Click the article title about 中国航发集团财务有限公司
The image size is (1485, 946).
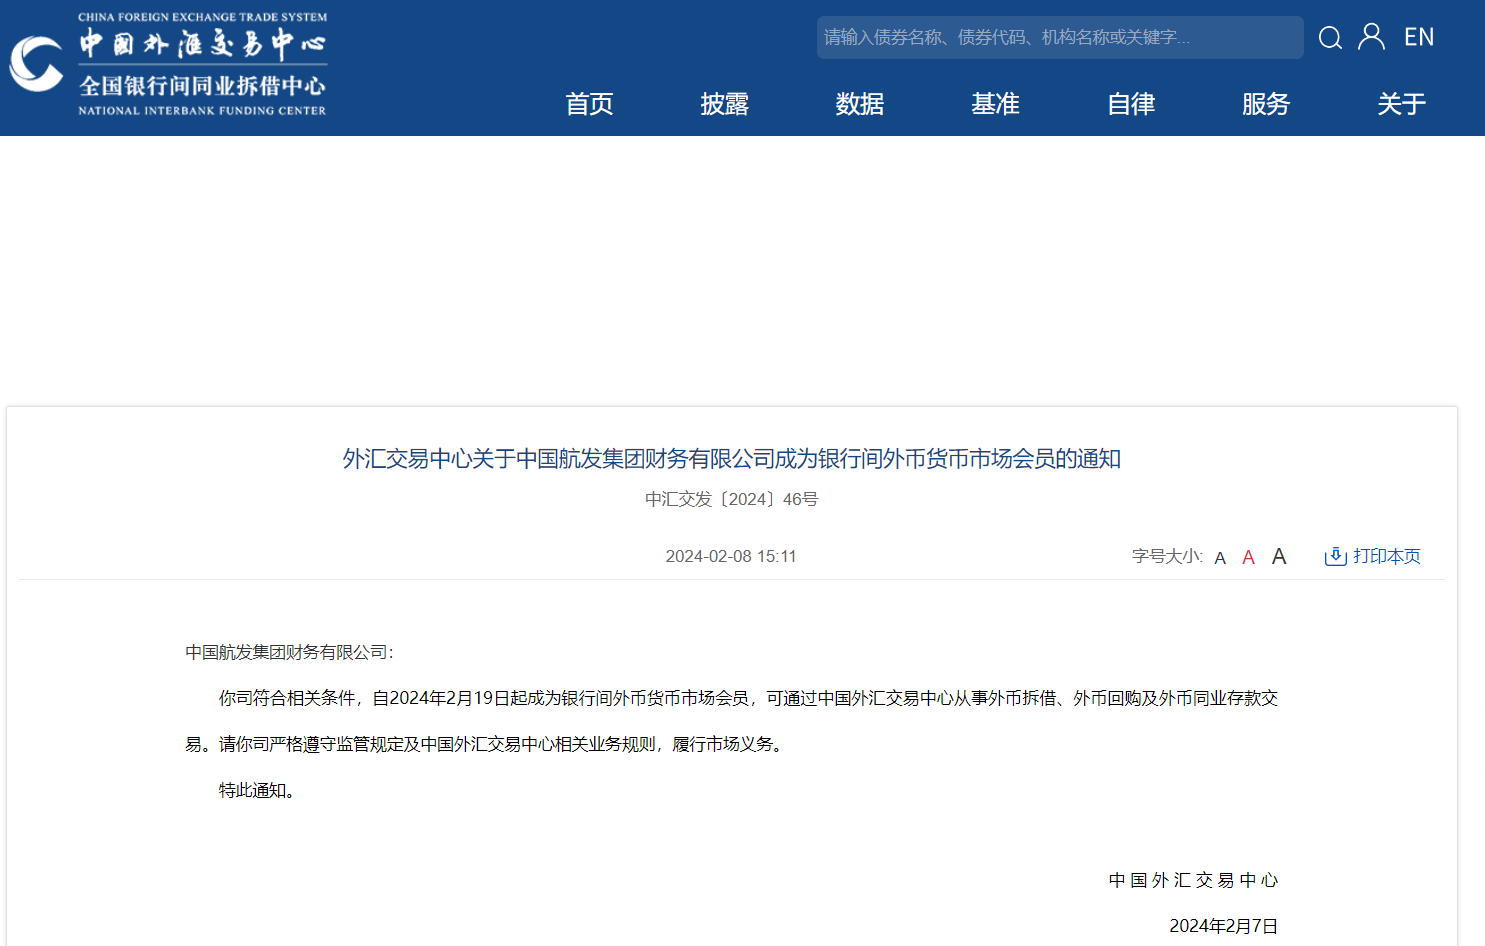click(x=731, y=459)
